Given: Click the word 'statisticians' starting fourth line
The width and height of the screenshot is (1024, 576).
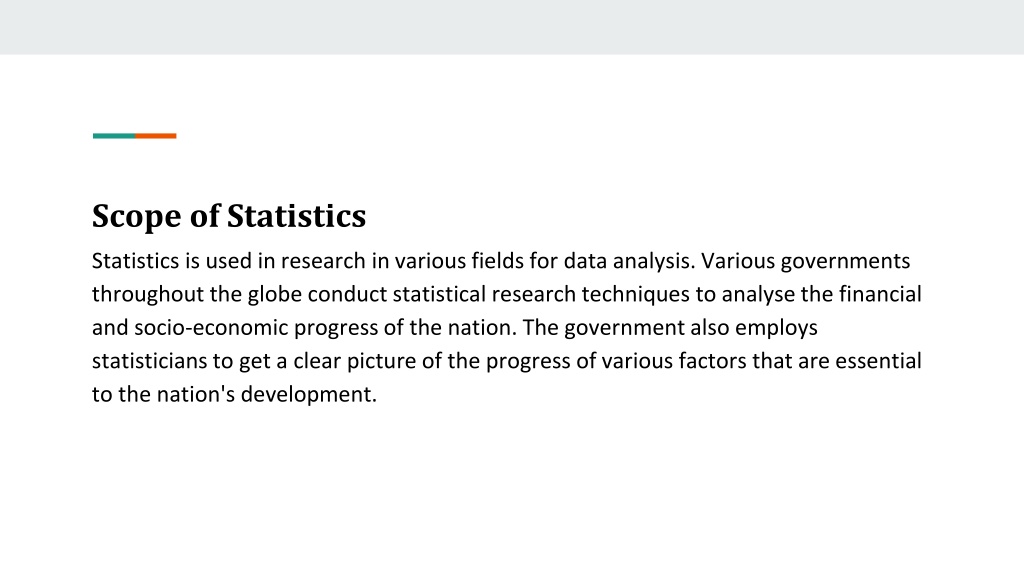Looking at the screenshot, I should [x=150, y=360].
